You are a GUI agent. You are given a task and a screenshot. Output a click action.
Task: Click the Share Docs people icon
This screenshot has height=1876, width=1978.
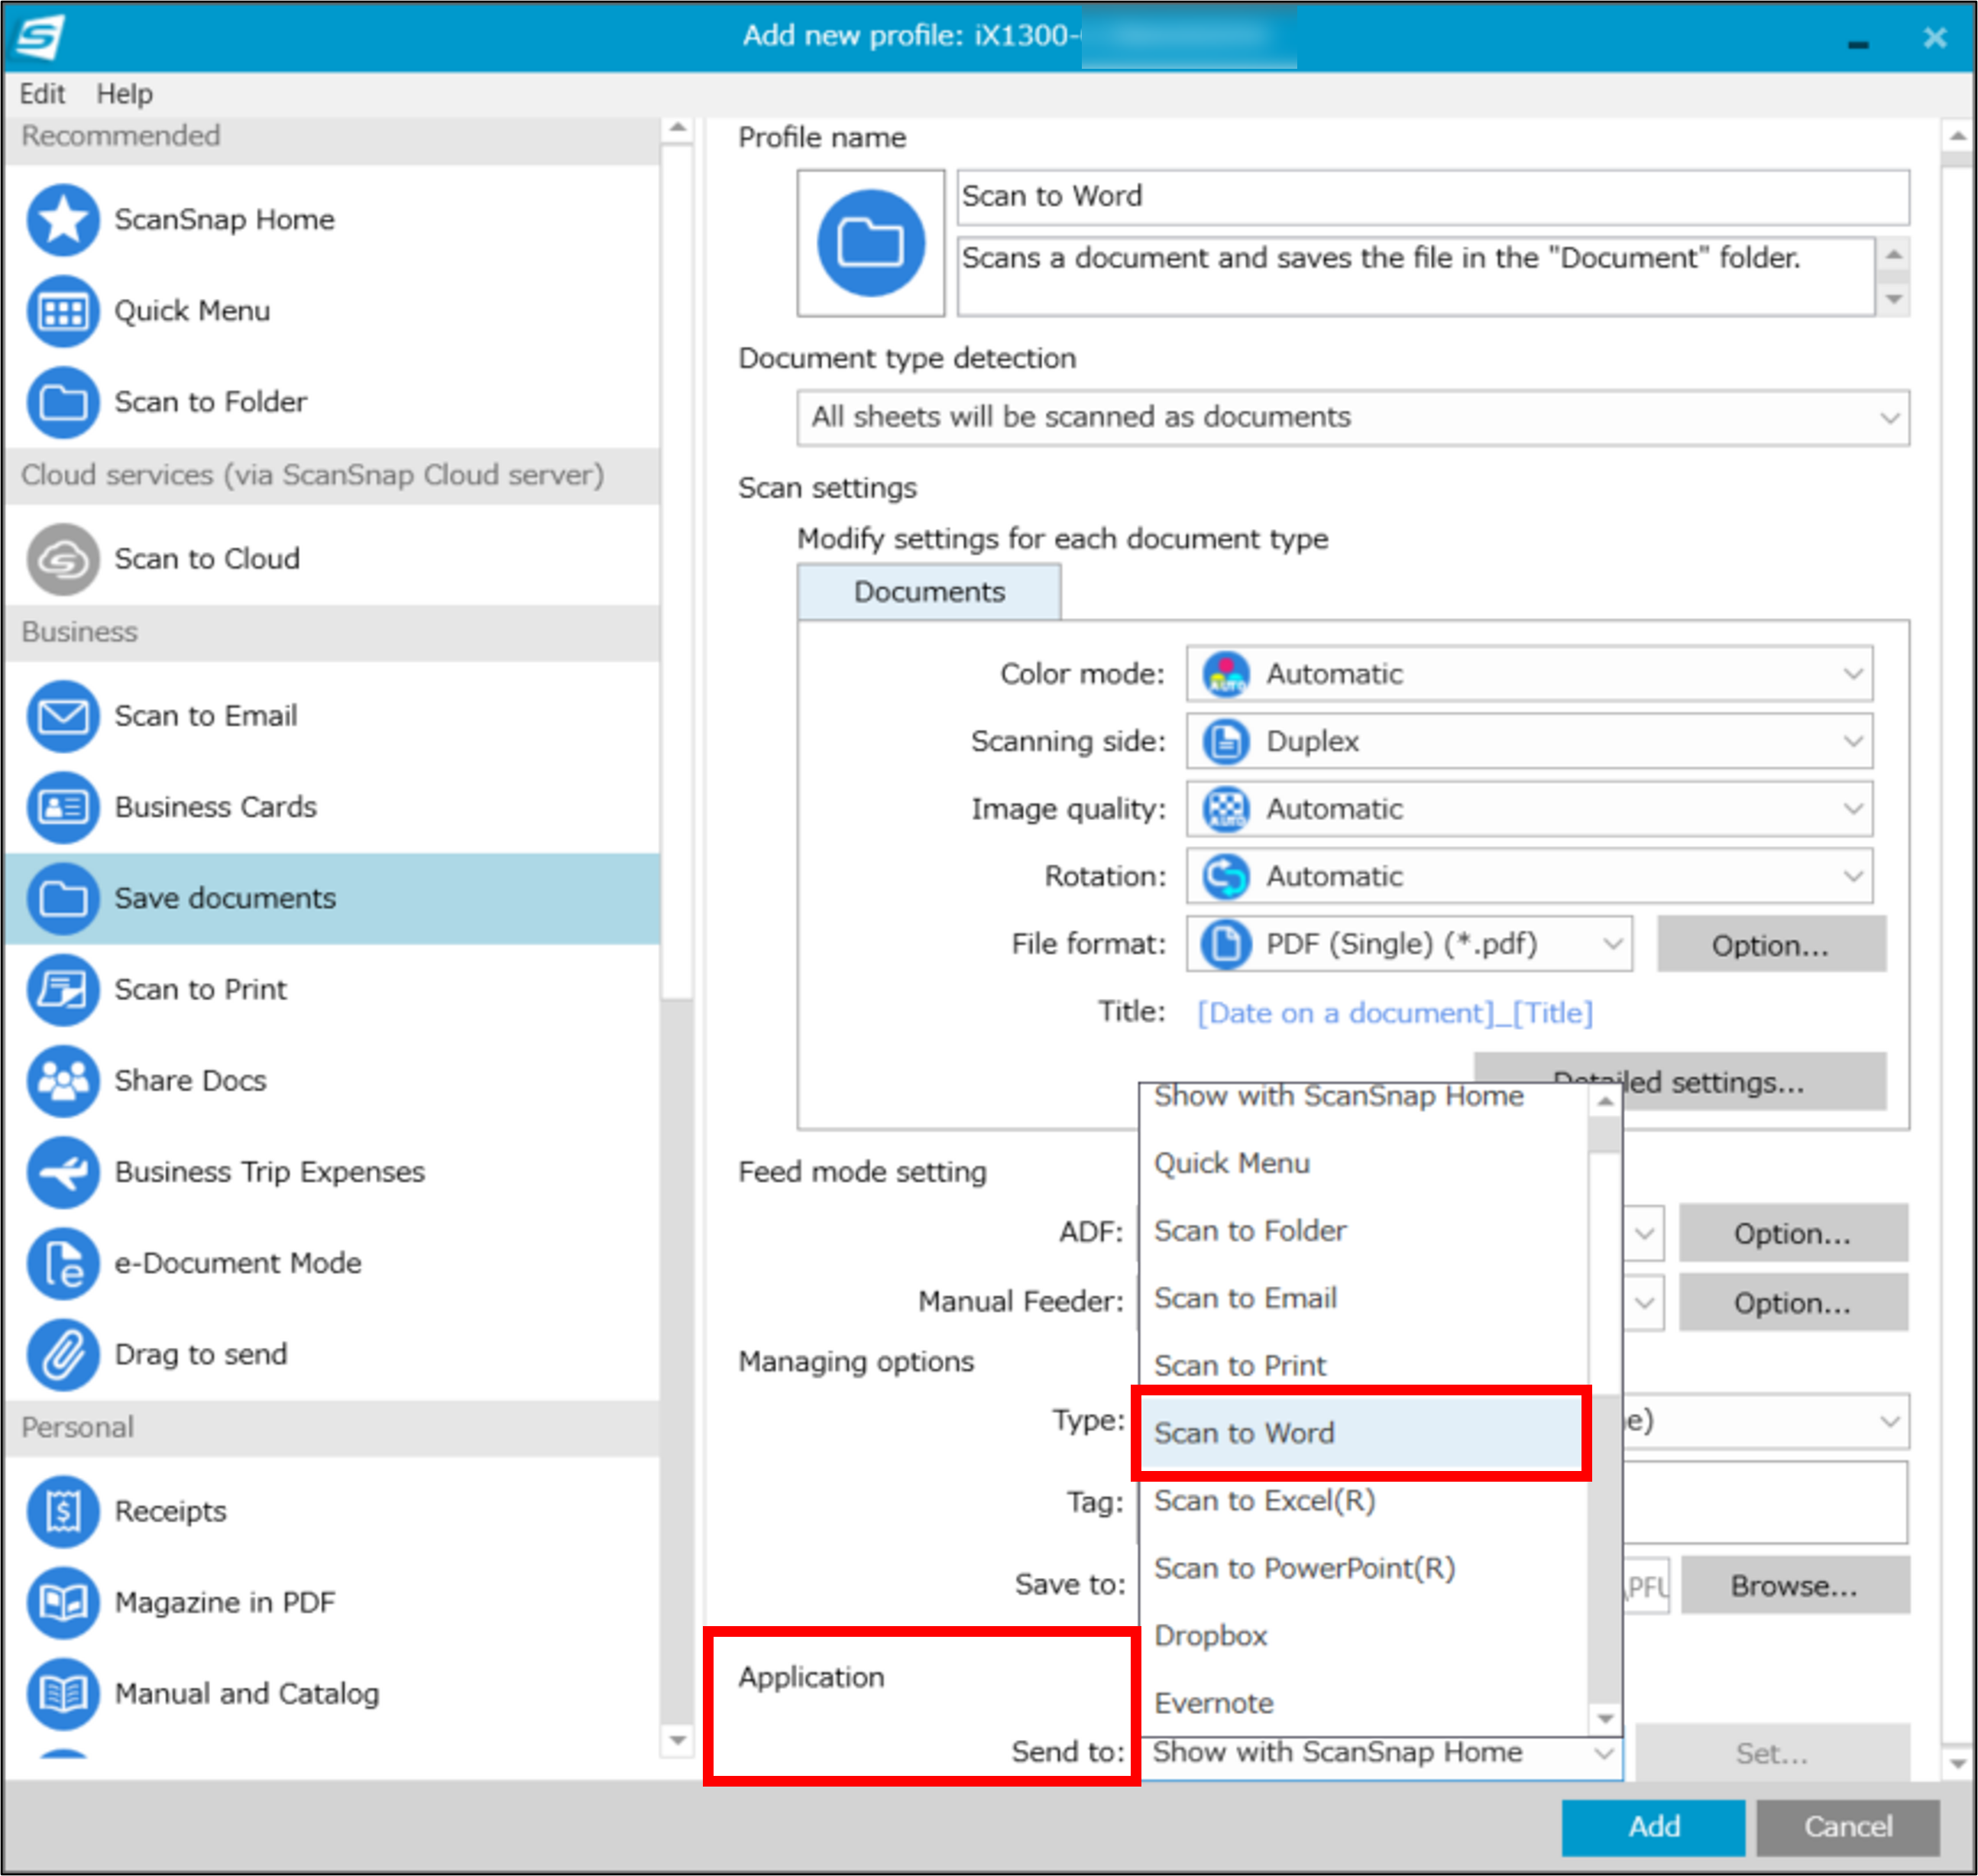62,1081
